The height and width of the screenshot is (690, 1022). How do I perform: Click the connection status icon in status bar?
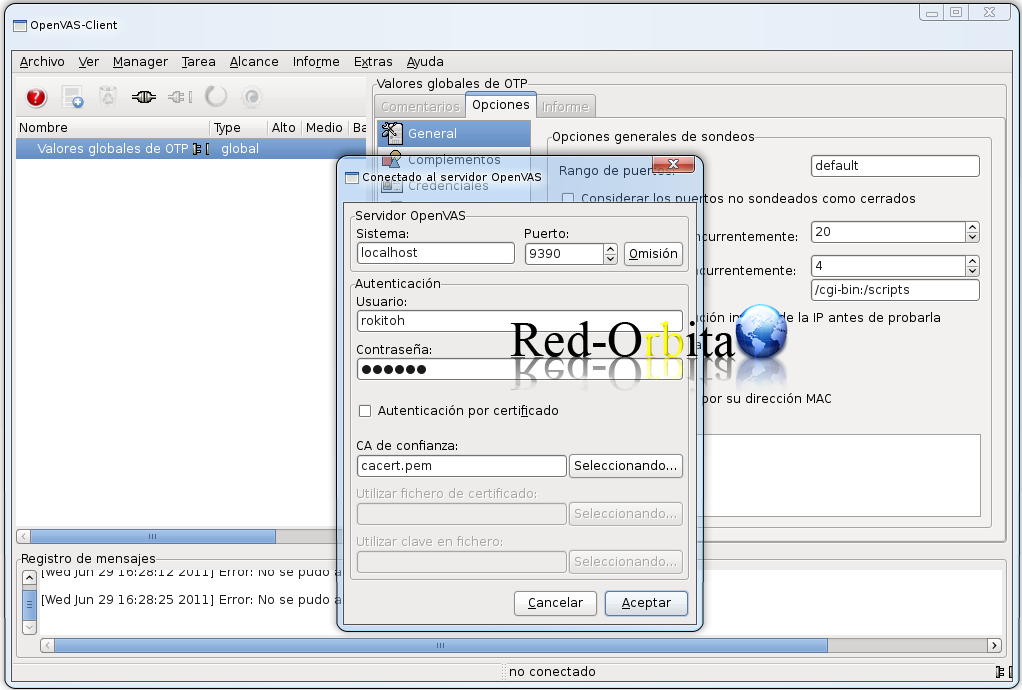tap(1004, 672)
